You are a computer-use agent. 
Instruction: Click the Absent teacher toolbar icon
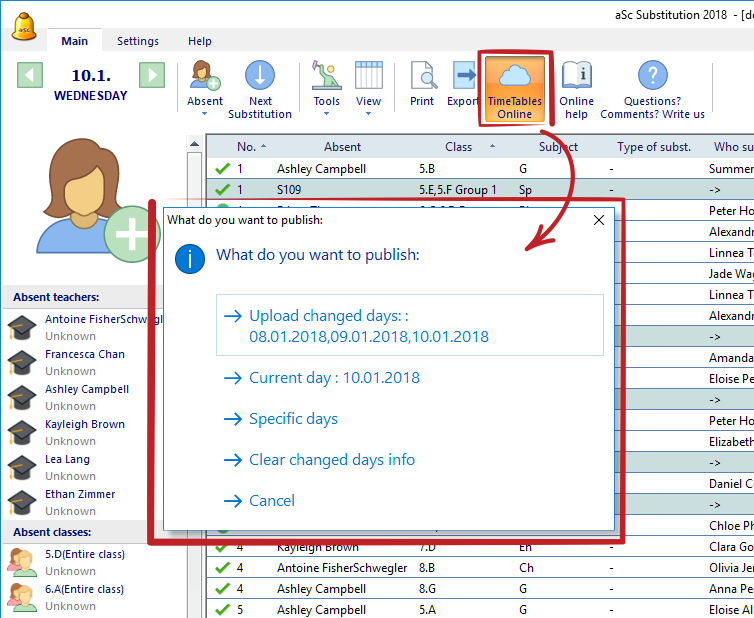click(x=204, y=76)
